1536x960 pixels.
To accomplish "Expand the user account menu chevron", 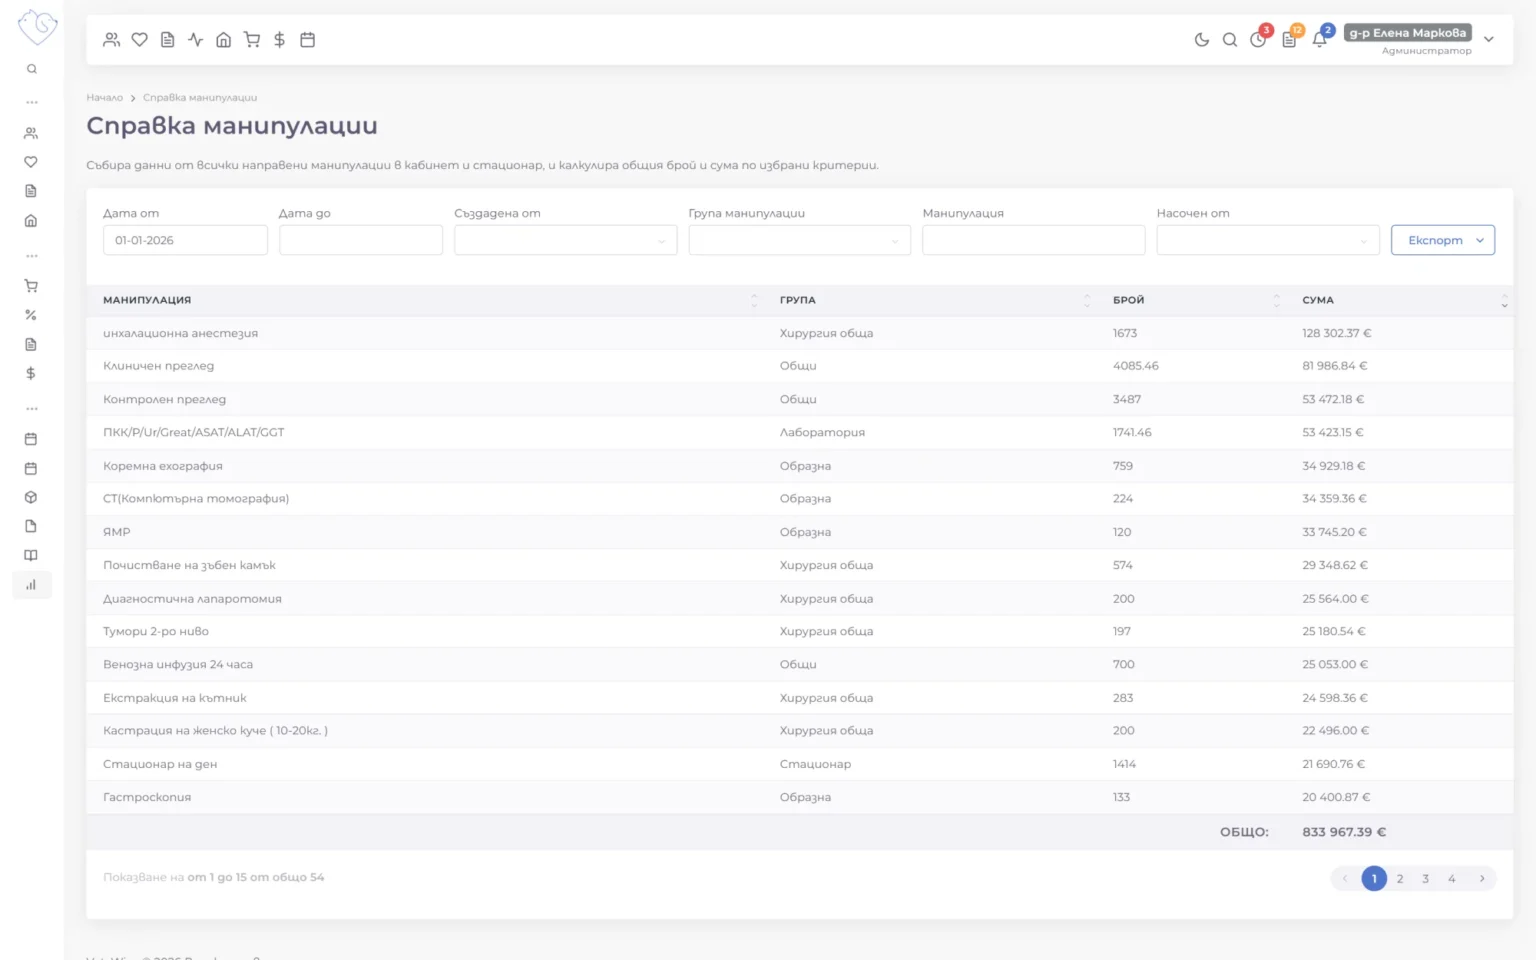I will tap(1489, 40).
